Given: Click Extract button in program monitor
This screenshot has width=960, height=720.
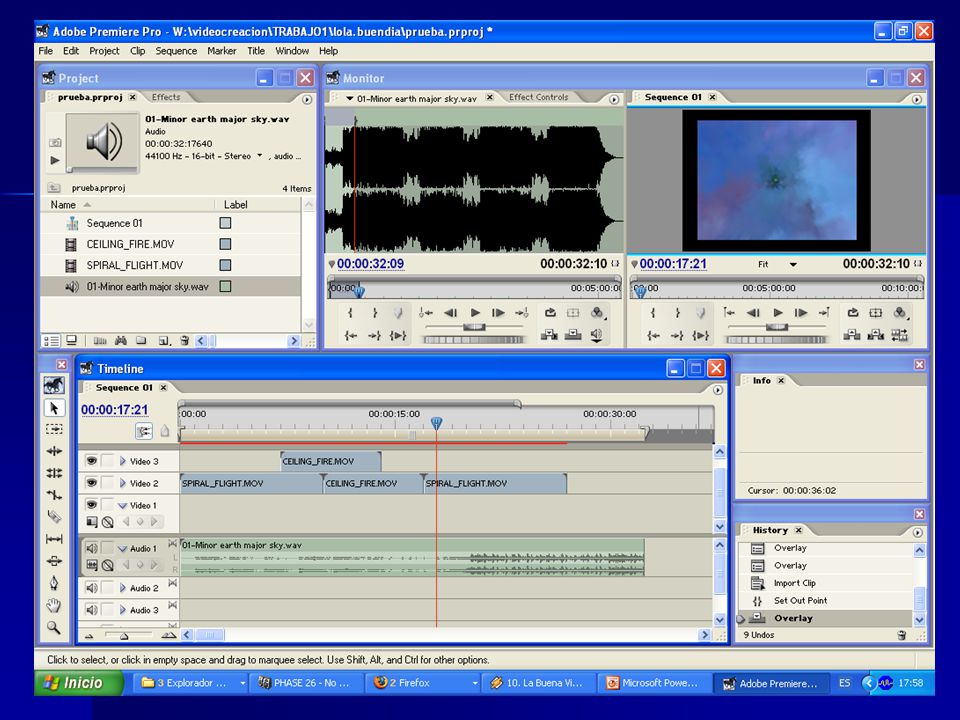Looking at the screenshot, I should 876,334.
